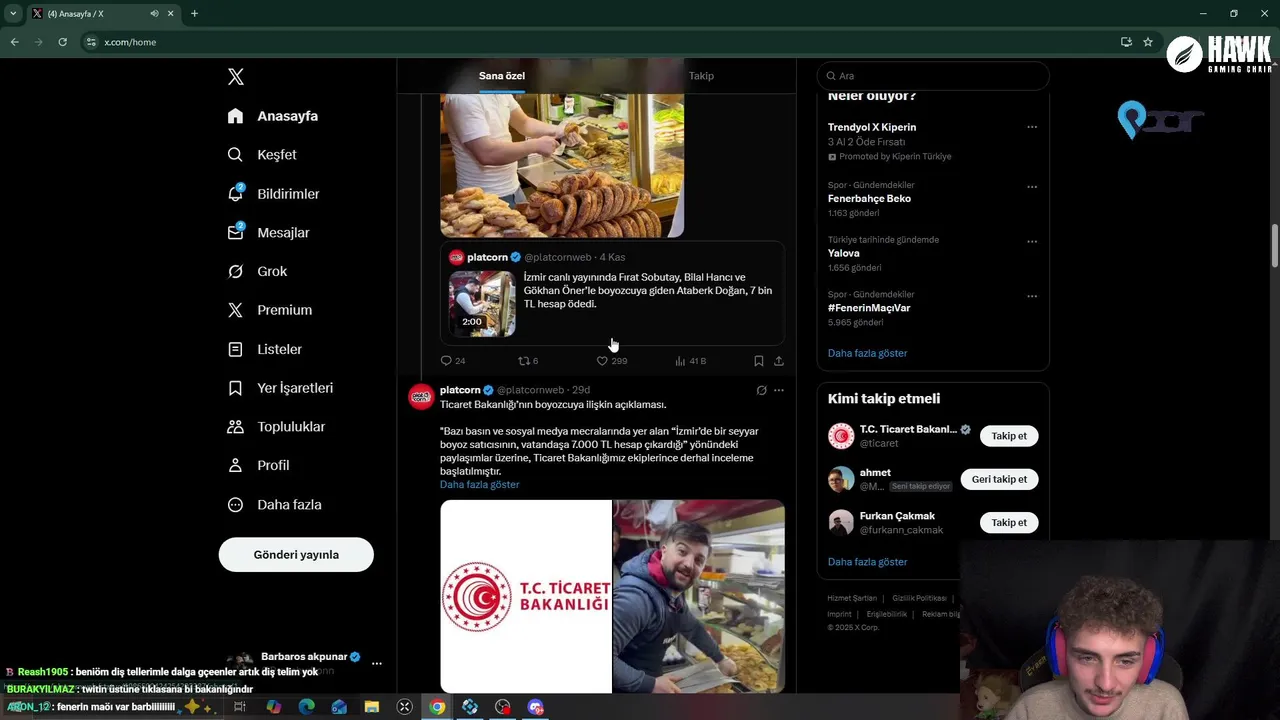Image resolution: width=1280 pixels, height=720 pixels.
Task: Open more options for #FenerinMaçıVar trend
Action: pyautogui.click(x=1032, y=296)
